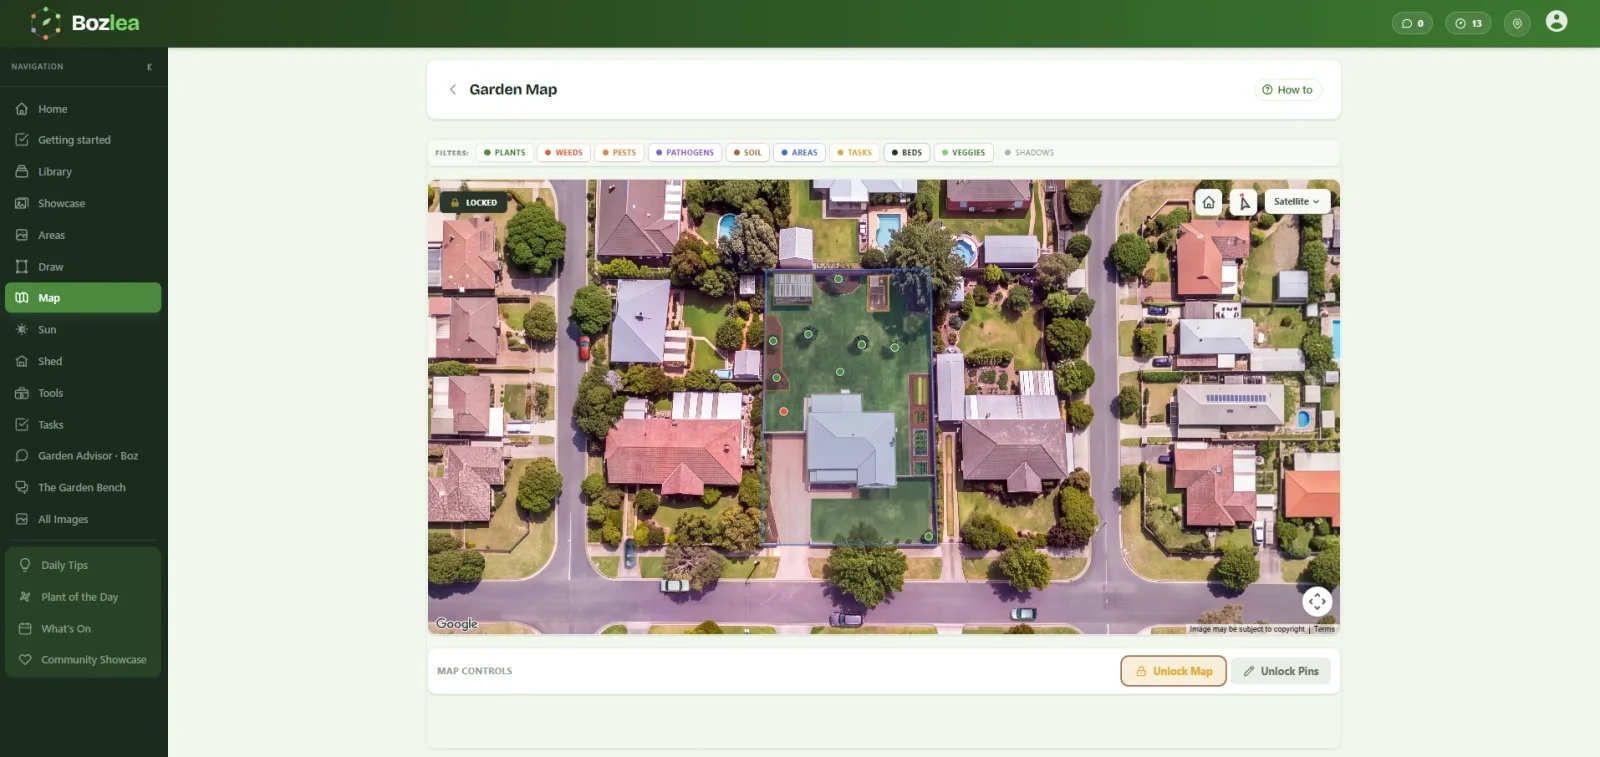Toggle the Beds filter

pos(907,153)
